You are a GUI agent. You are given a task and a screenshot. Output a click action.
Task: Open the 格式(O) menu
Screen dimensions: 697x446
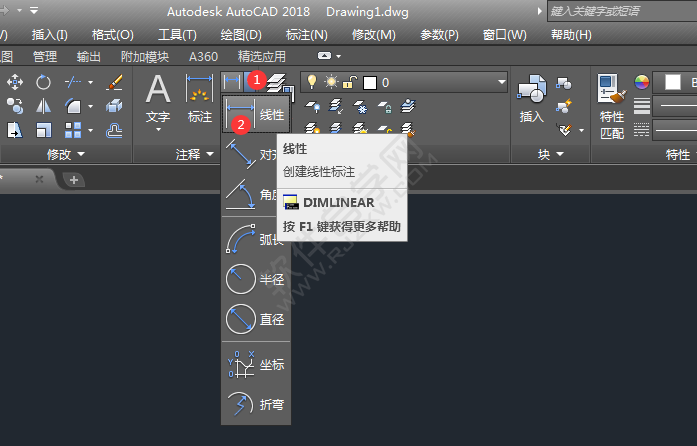pos(112,35)
